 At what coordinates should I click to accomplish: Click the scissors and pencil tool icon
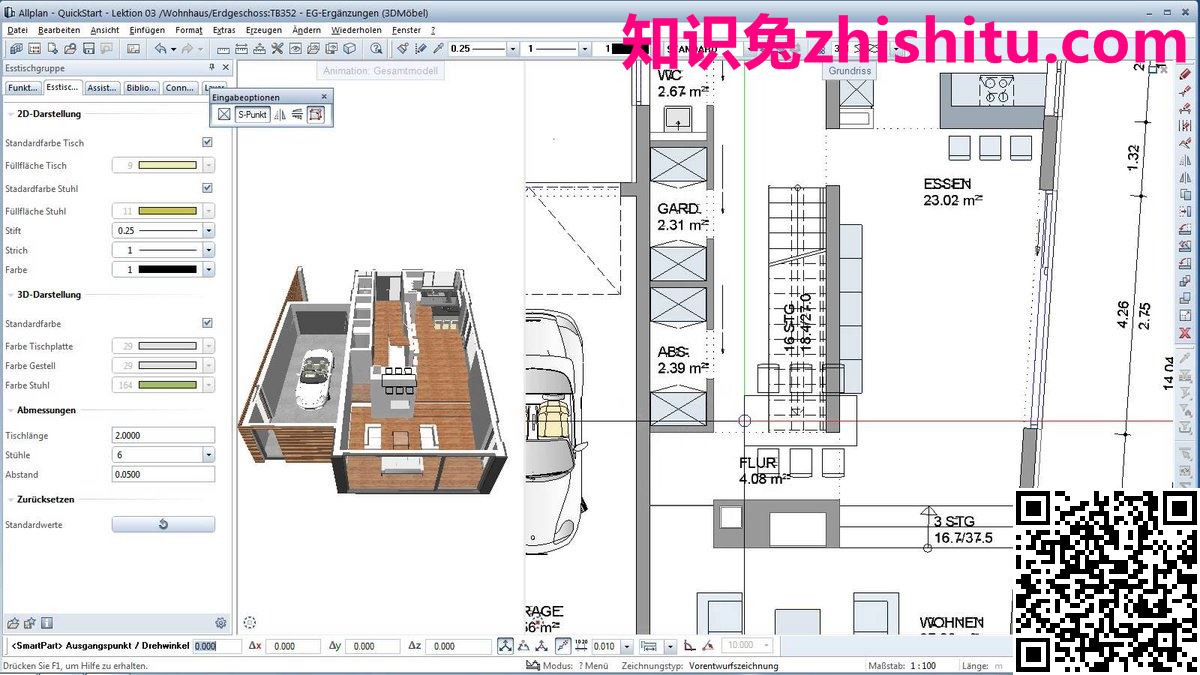pyautogui.click(x=277, y=48)
